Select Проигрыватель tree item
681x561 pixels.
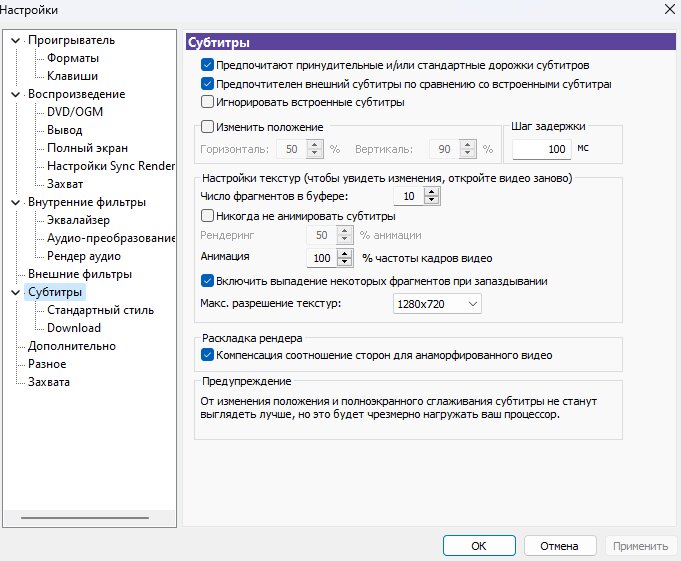pyautogui.click(x=71, y=40)
